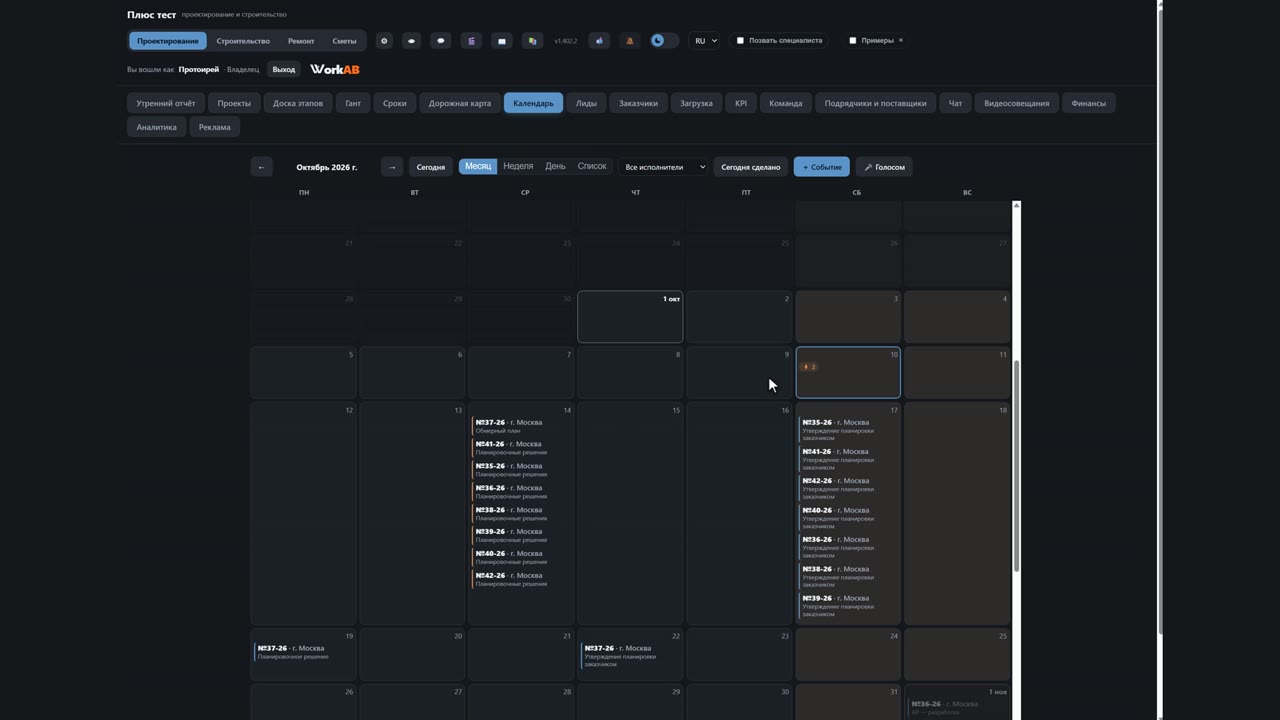The width and height of the screenshot is (1280, 720).
Task: Click the orange bell notifications icon
Action: pyautogui.click(x=629, y=41)
